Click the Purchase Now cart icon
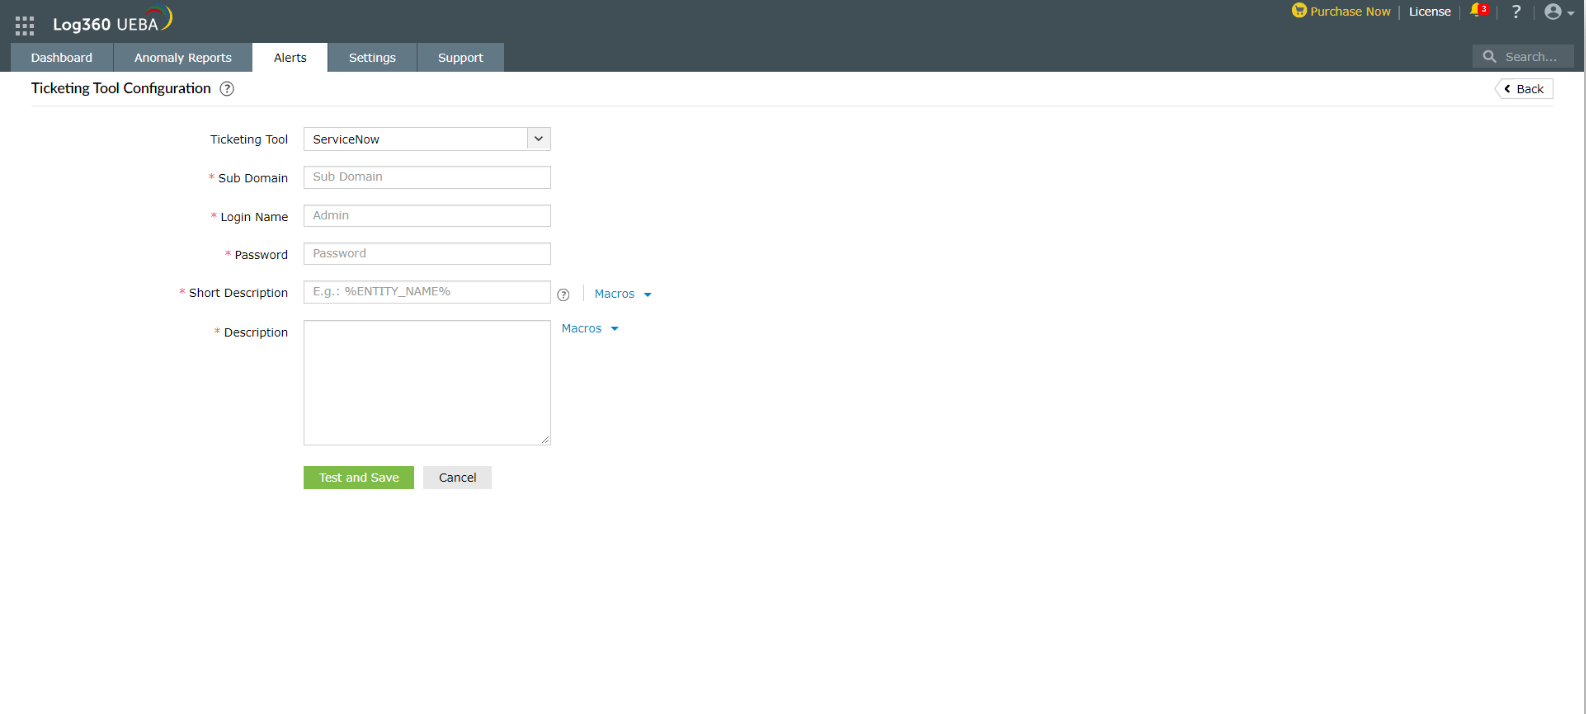The image size is (1586, 714). (x=1299, y=11)
